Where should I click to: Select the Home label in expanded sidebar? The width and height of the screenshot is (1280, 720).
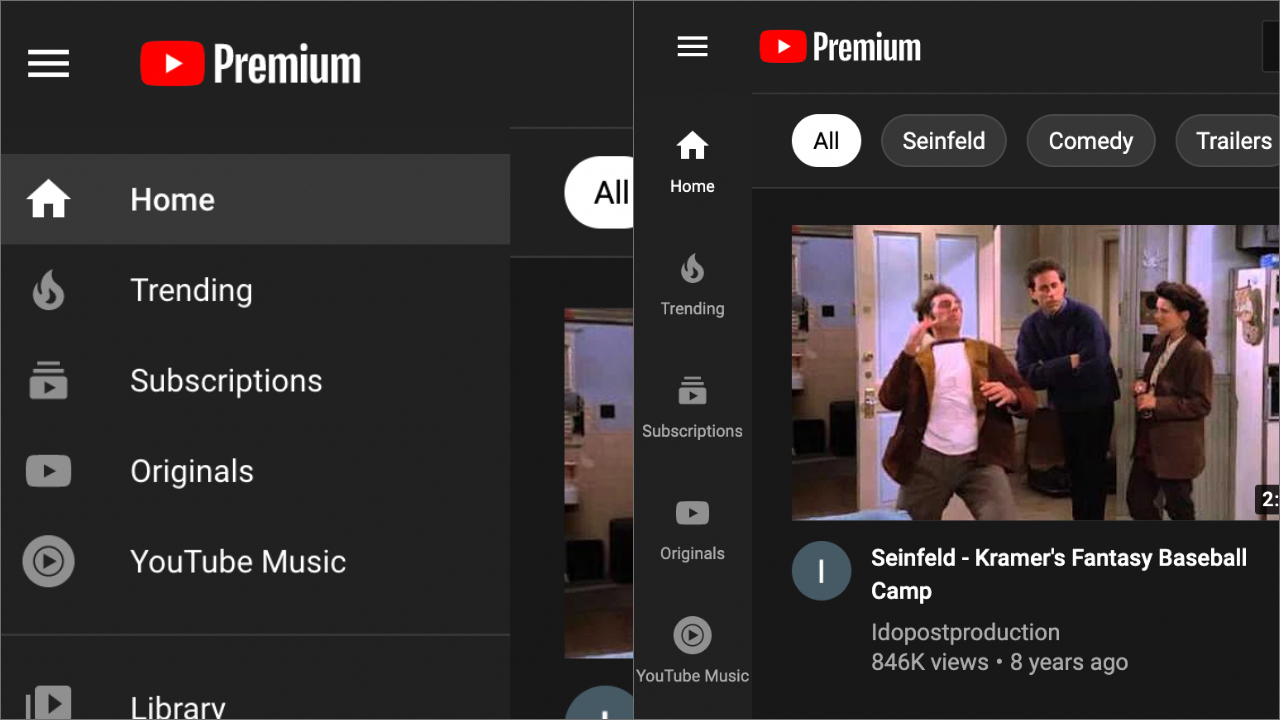(x=172, y=200)
